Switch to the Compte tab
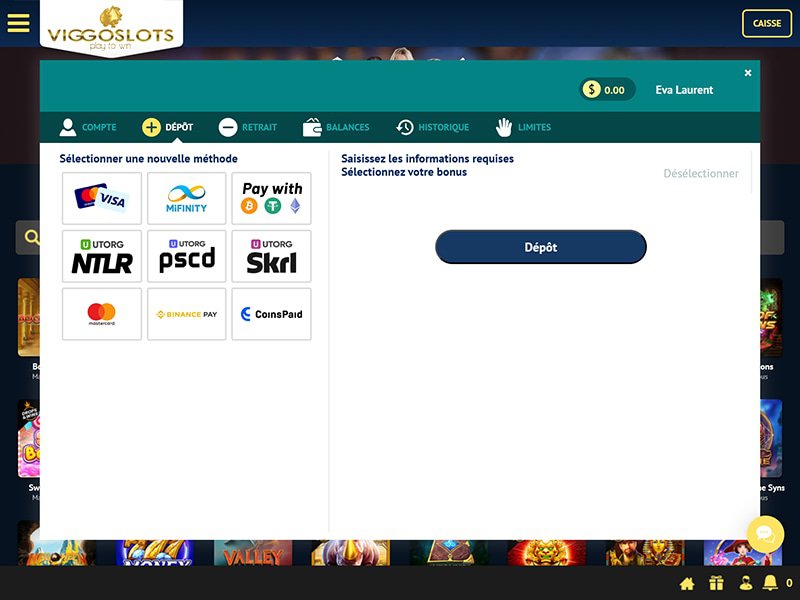The height and width of the screenshot is (600, 800). pos(88,127)
